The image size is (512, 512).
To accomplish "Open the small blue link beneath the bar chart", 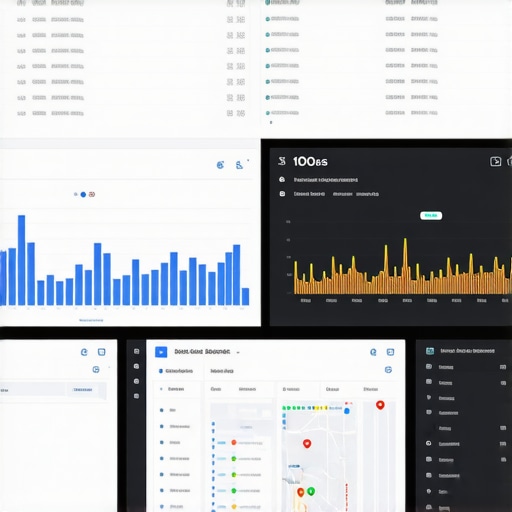I will (x=91, y=320).
